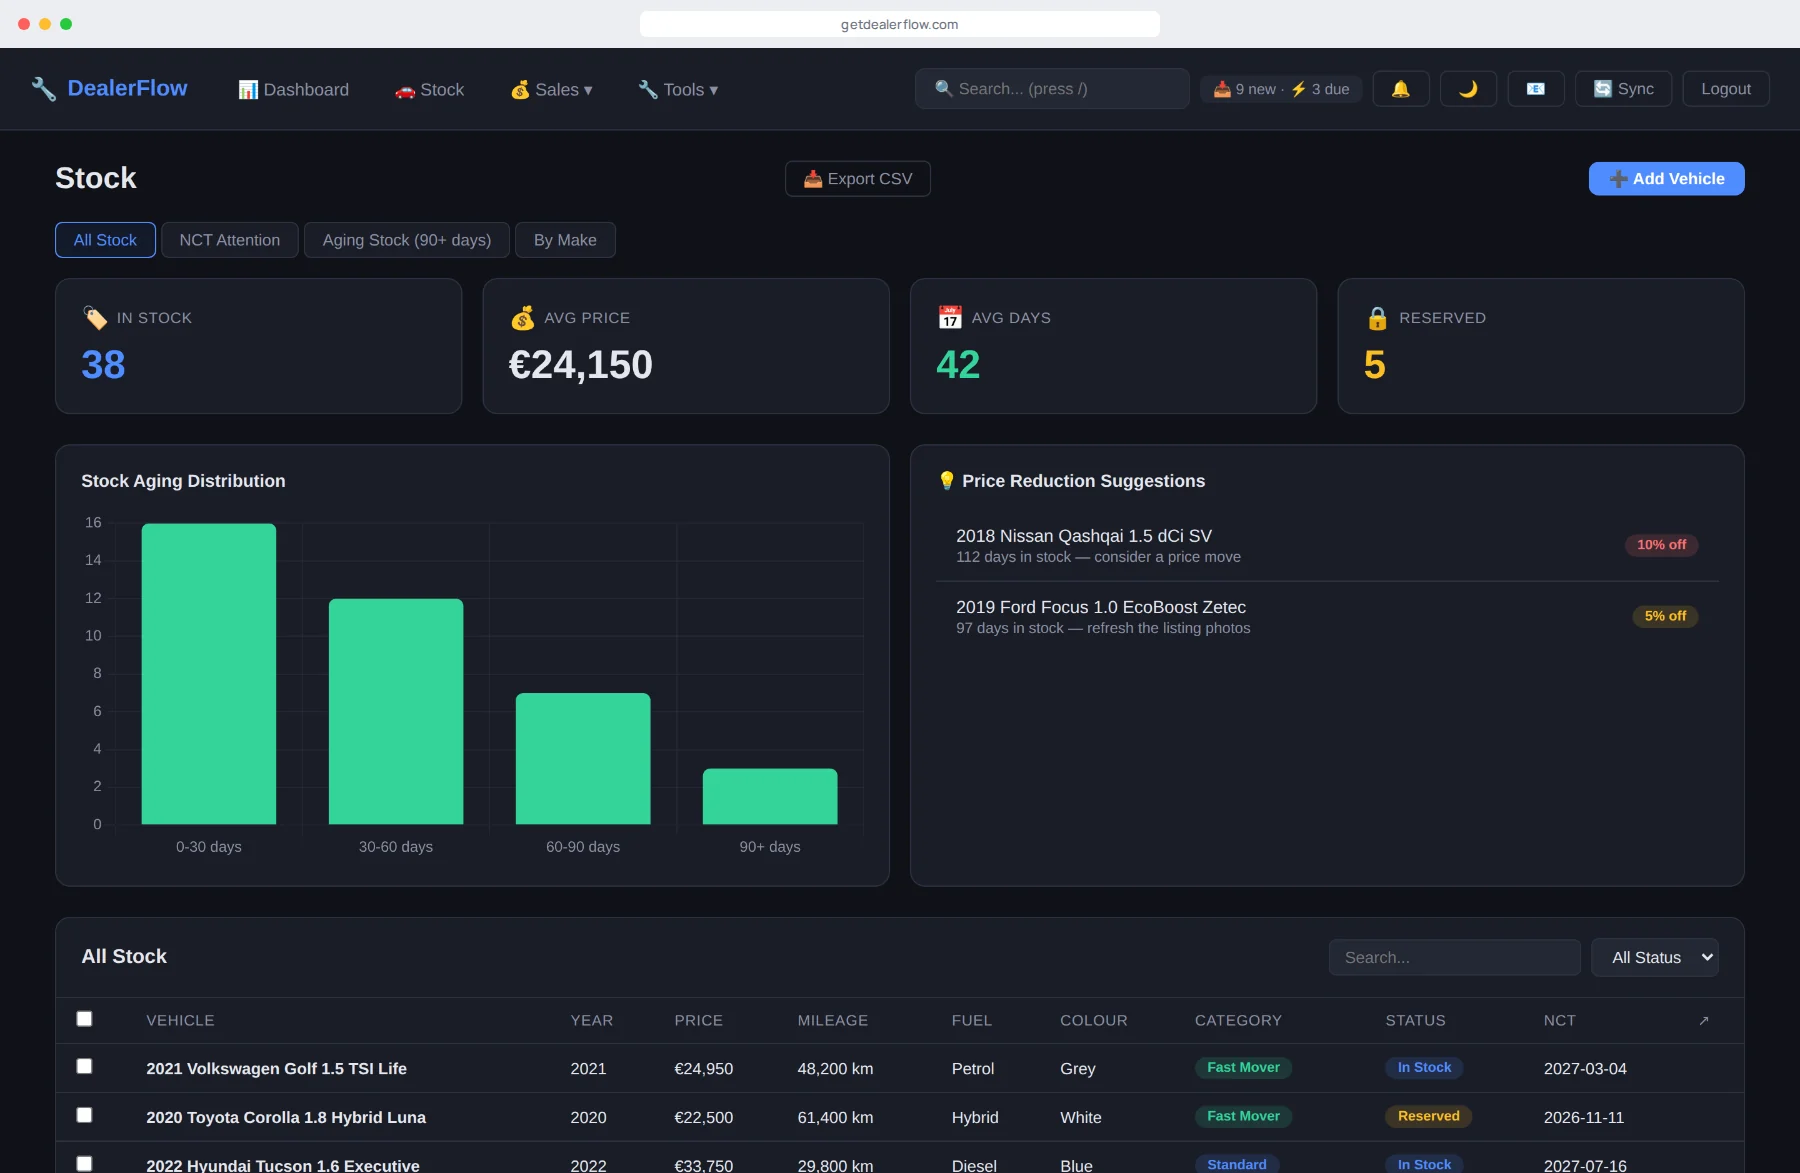Click the Sync button

(1623, 89)
